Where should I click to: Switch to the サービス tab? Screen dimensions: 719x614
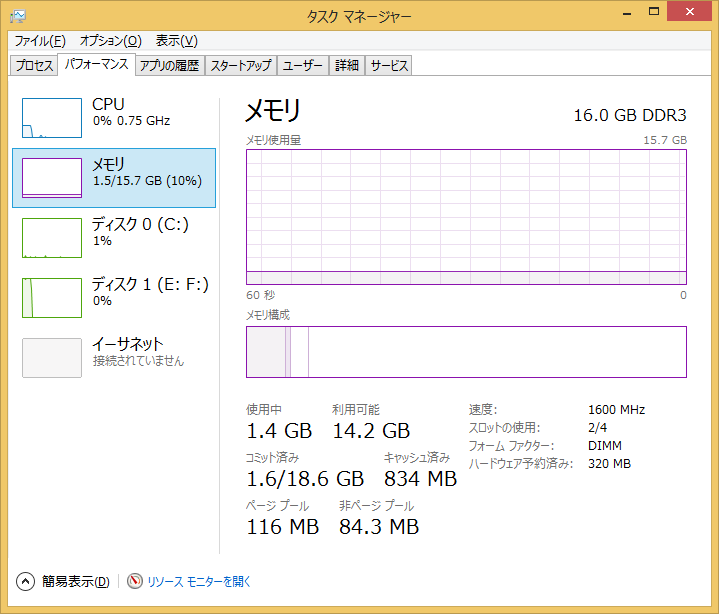pos(389,66)
